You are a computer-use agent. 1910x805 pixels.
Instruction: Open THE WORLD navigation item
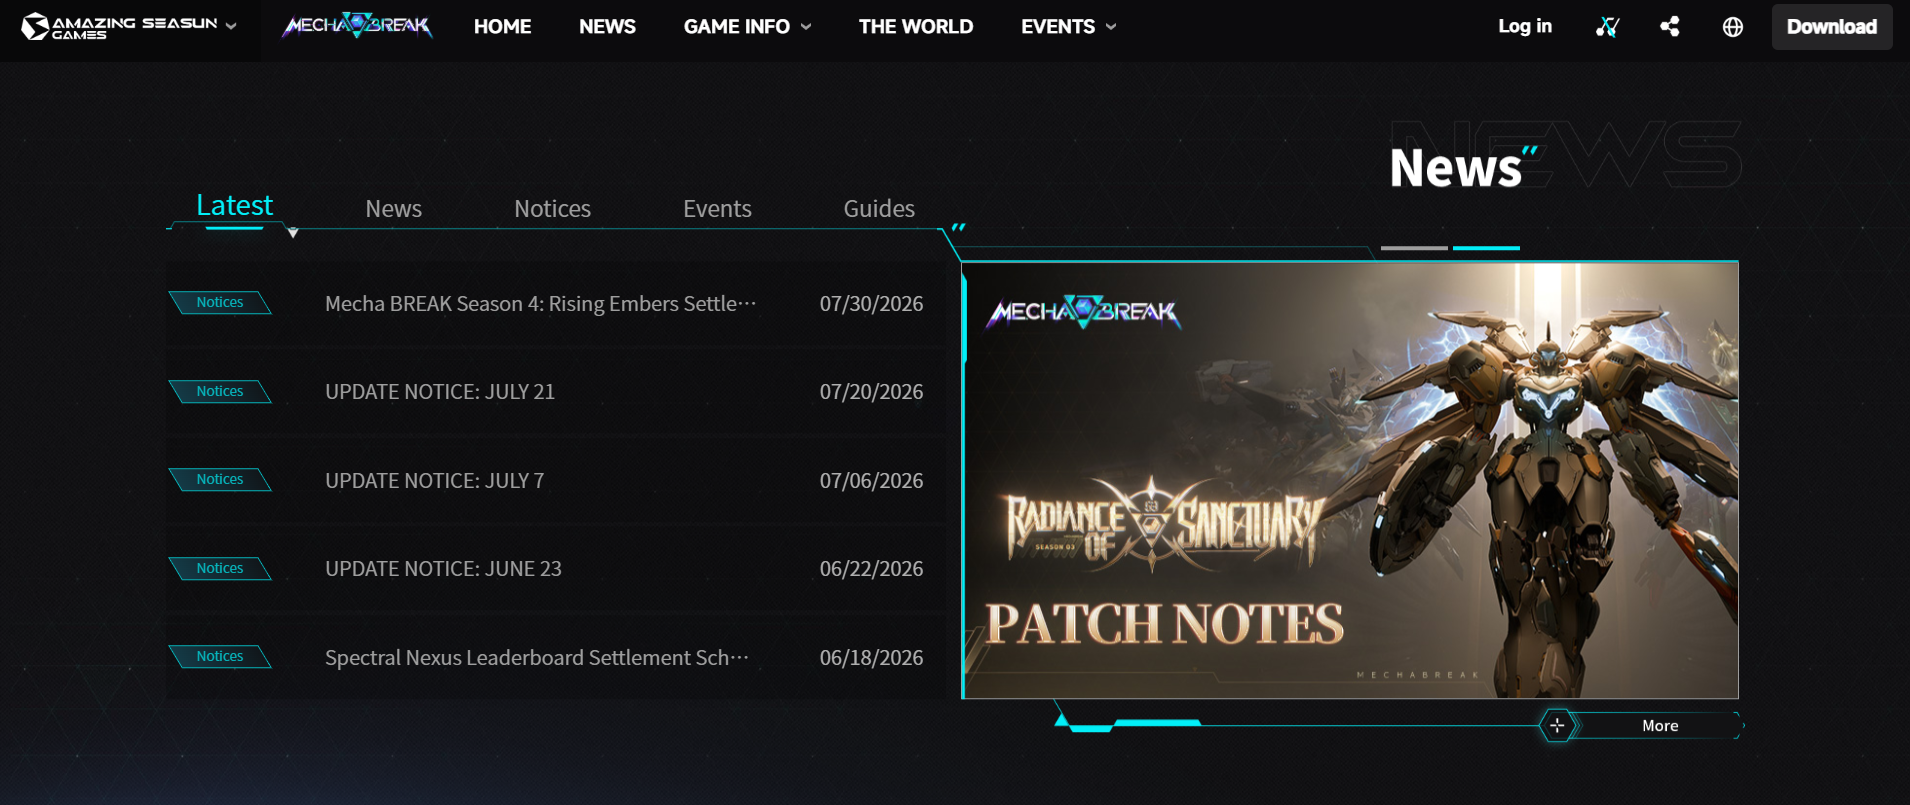point(916,27)
